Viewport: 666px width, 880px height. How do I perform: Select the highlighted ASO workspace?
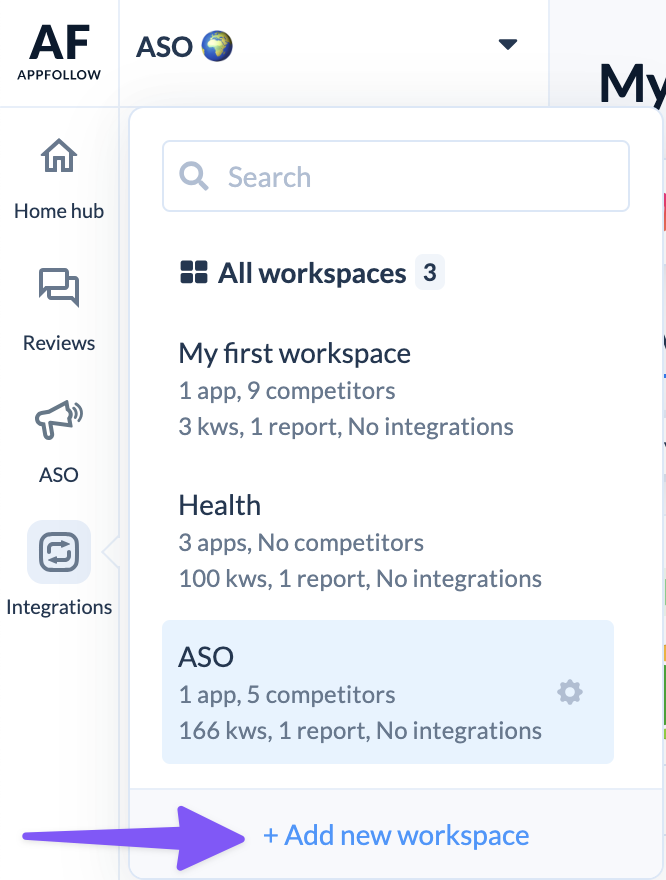click(388, 692)
